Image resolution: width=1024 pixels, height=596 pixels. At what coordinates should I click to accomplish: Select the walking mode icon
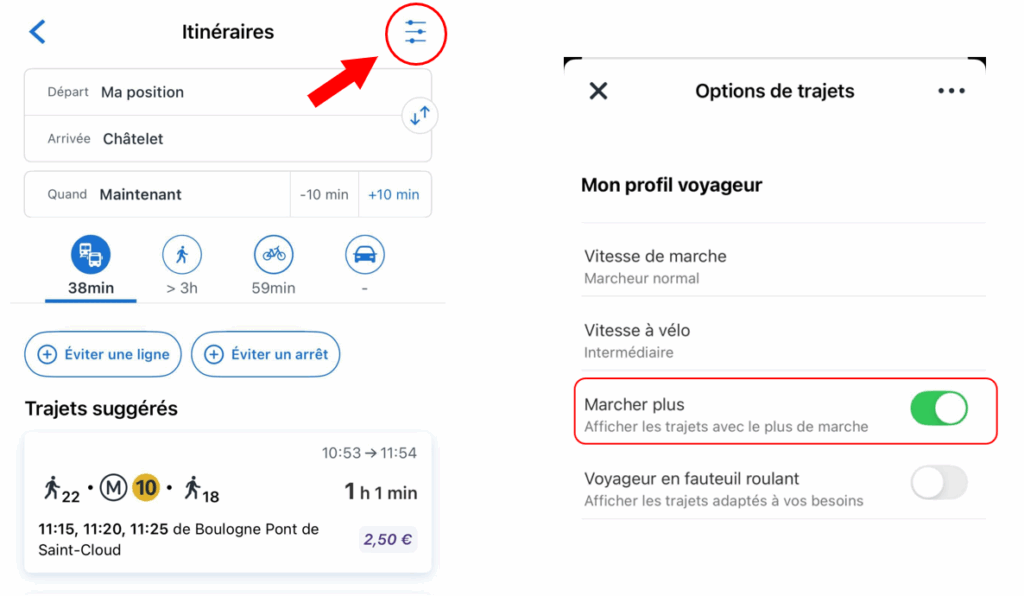(x=182, y=255)
